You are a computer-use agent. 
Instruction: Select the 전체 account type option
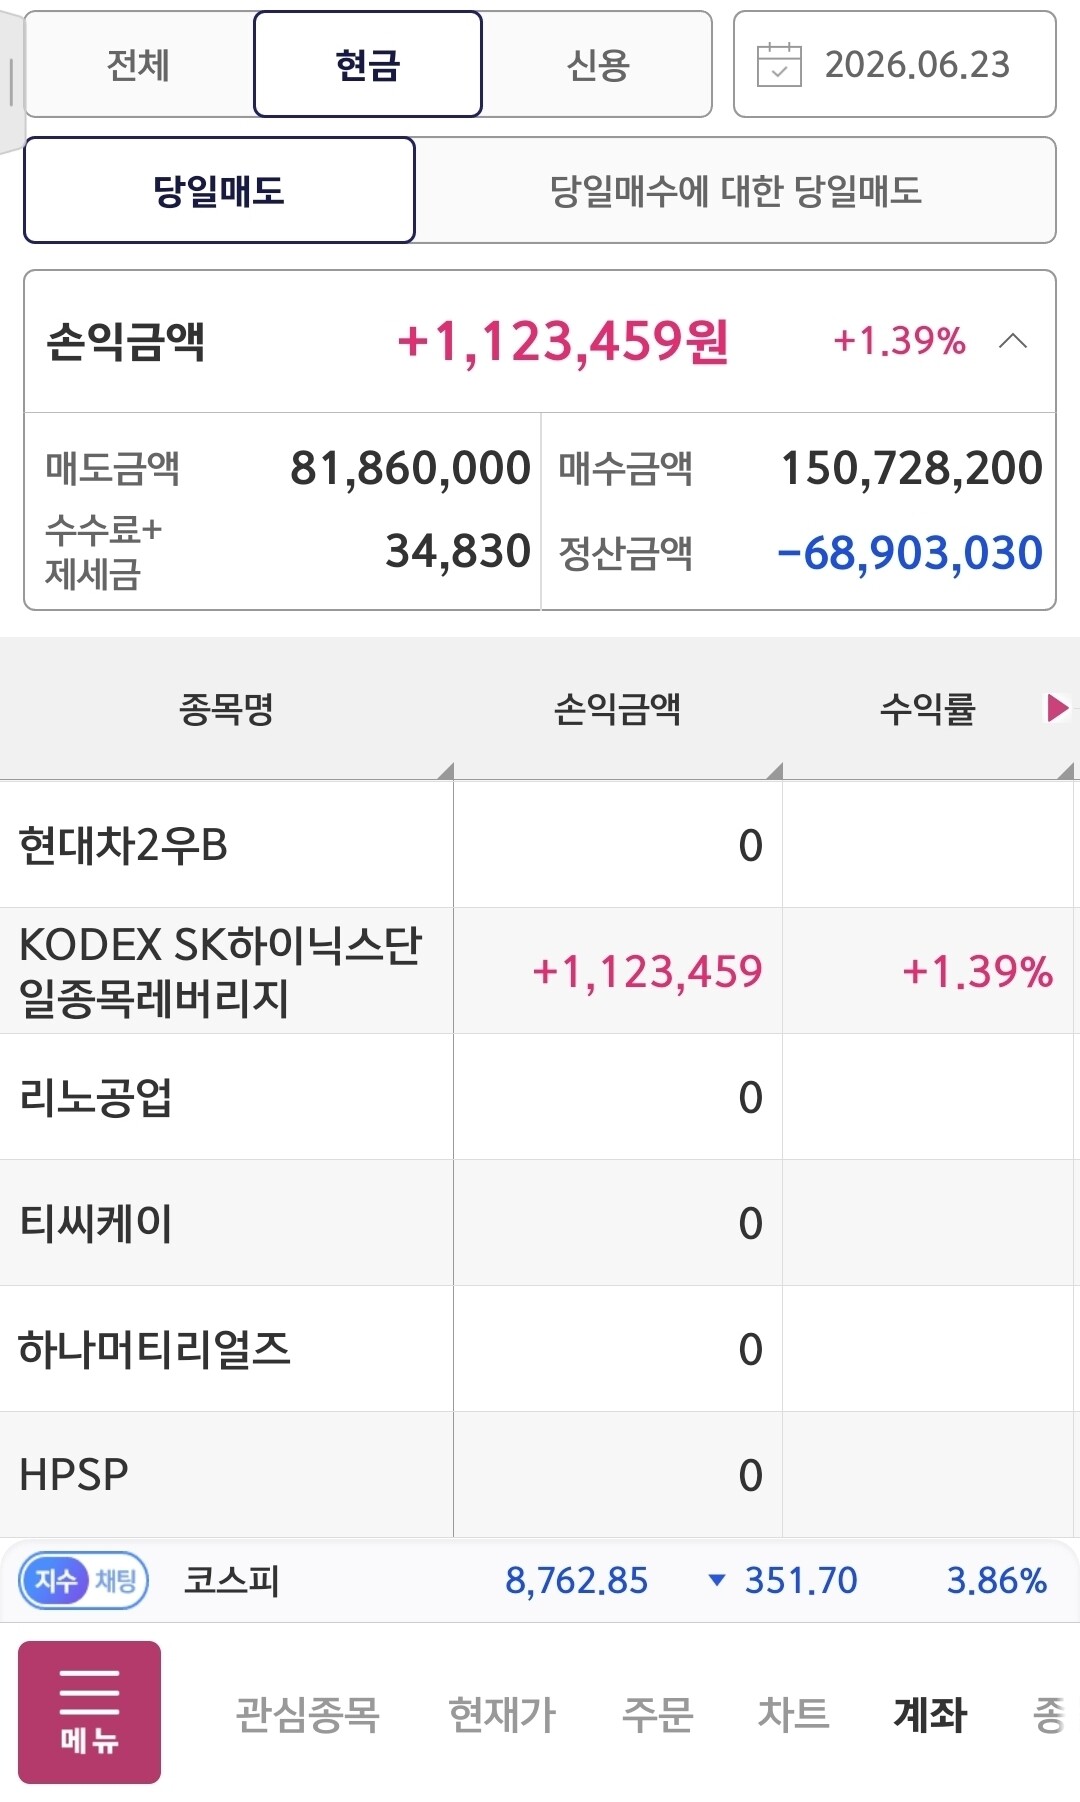tap(139, 65)
